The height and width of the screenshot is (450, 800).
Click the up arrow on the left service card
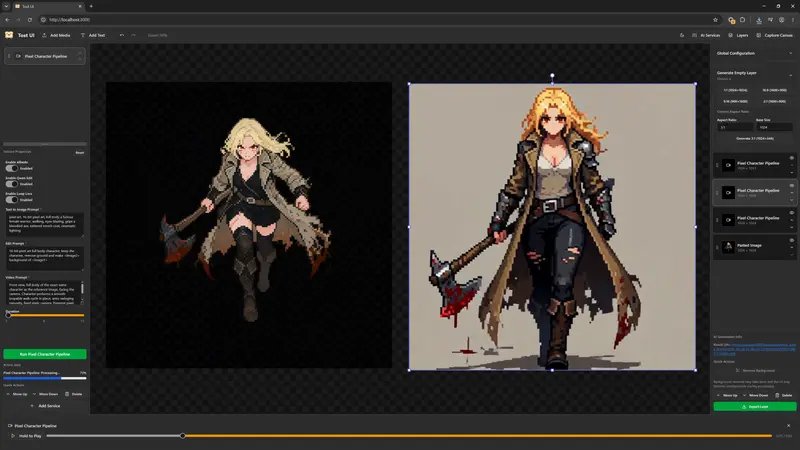pyautogui.click(x=80, y=53)
